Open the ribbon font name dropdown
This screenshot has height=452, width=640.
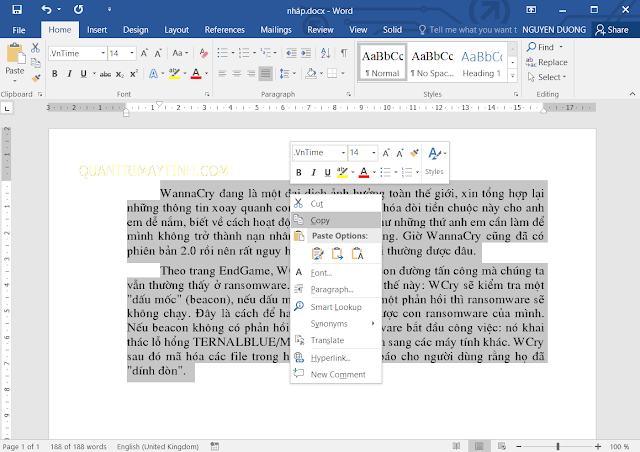tap(103, 53)
